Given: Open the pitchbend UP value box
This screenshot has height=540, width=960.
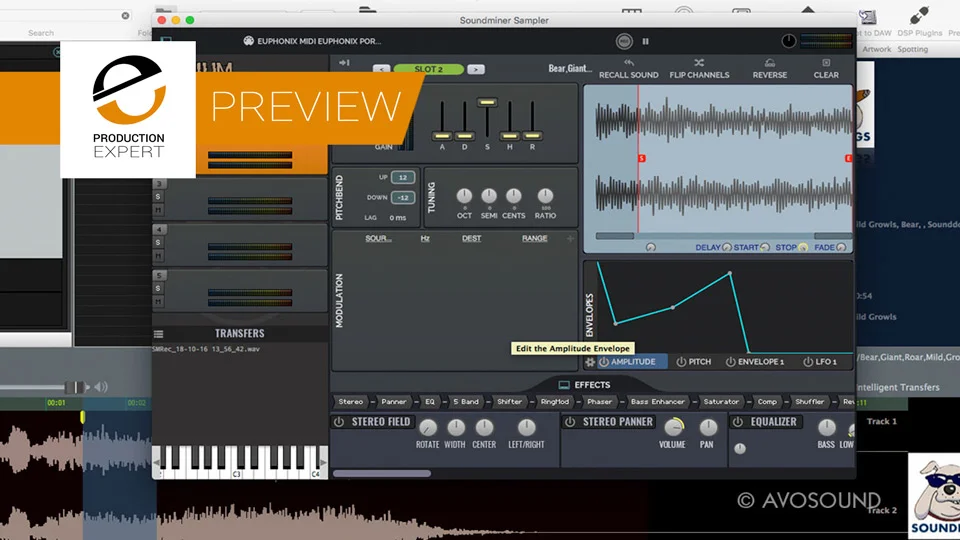Looking at the screenshot, I should (403, 178).
